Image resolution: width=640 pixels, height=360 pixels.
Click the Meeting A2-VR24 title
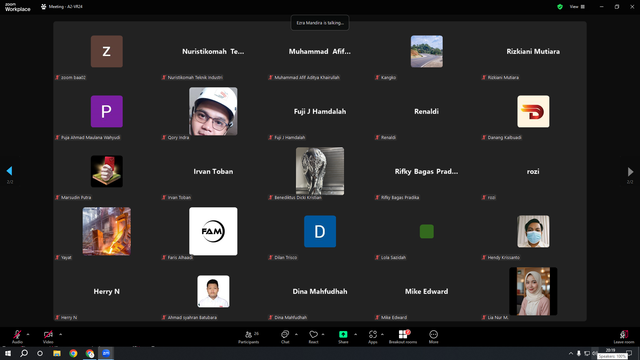pos(65,7)
